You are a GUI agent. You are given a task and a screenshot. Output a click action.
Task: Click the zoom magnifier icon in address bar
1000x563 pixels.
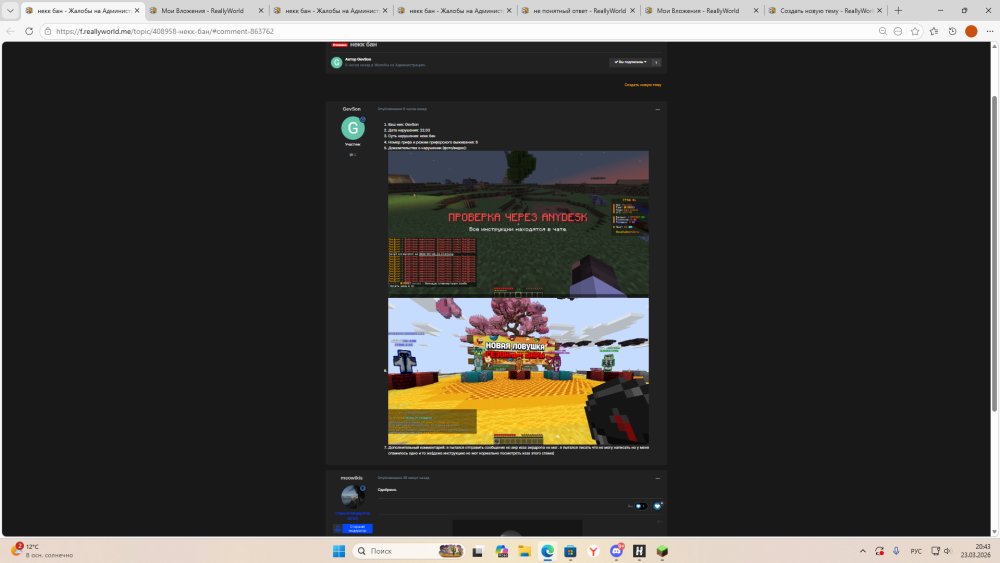click(x=883, y=31)
